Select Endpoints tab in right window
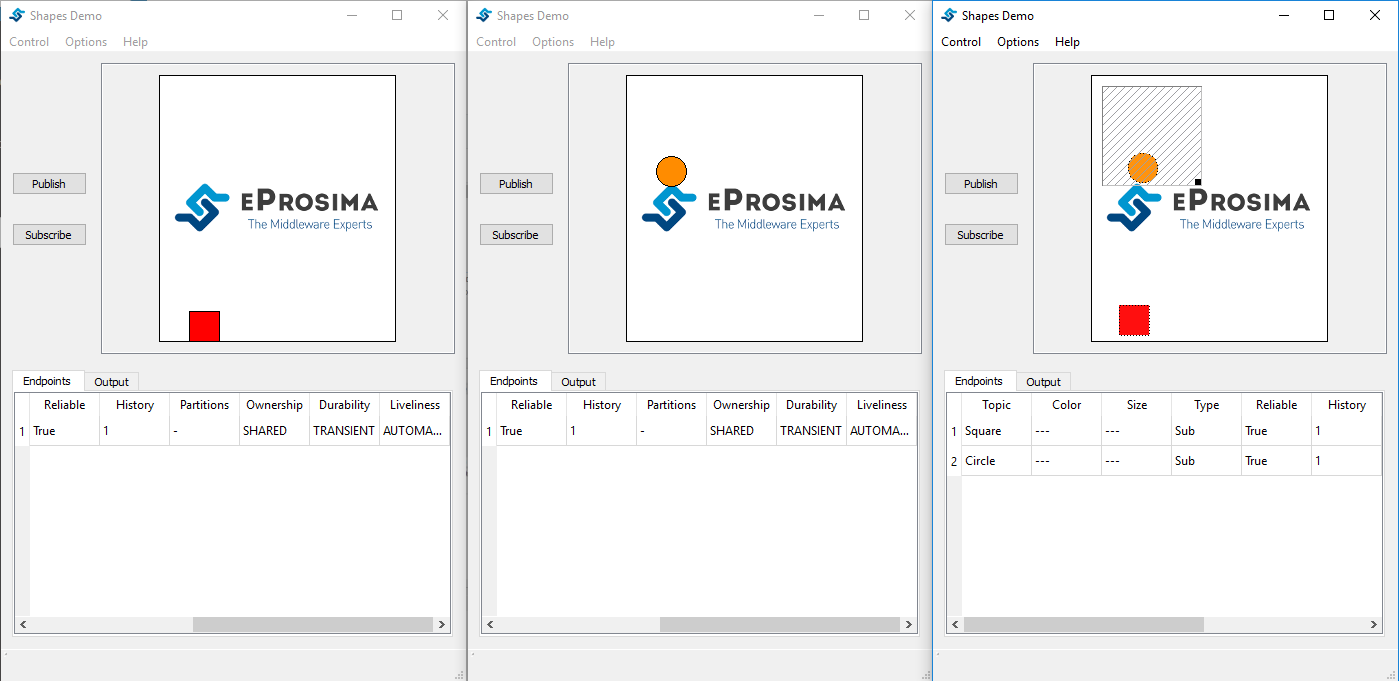1399x681 pixels. pyautogui.click(x=979, y=381)
